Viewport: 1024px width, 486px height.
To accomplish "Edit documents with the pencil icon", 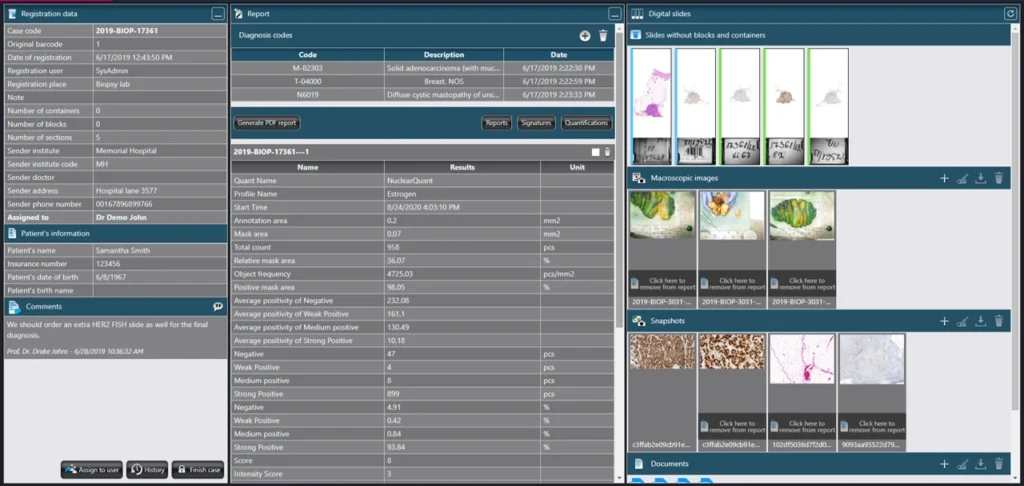I will point(962,464).
